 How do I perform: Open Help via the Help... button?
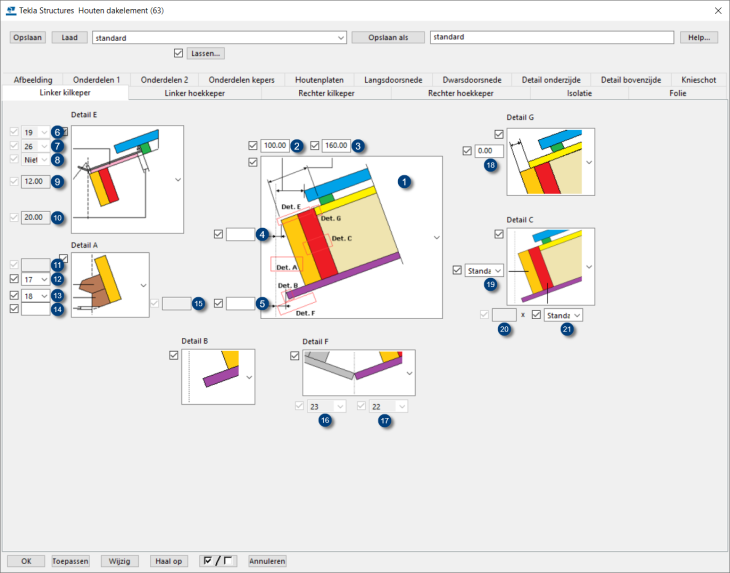click(699, 37)
